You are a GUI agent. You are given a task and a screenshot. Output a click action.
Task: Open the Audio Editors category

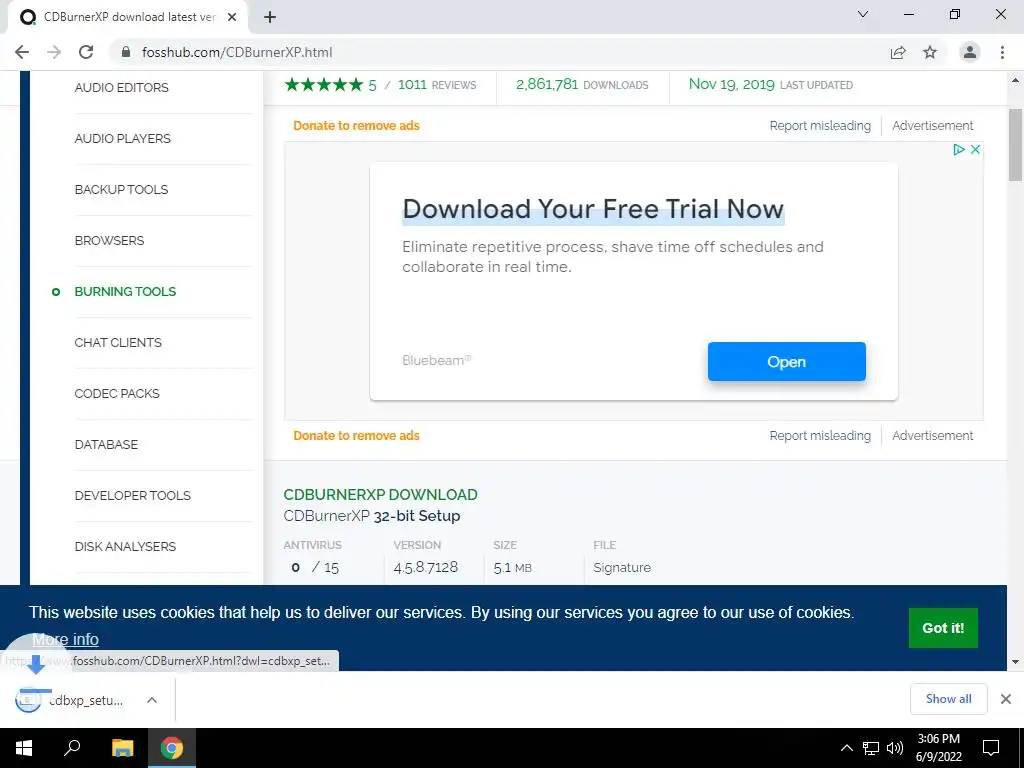121,88
